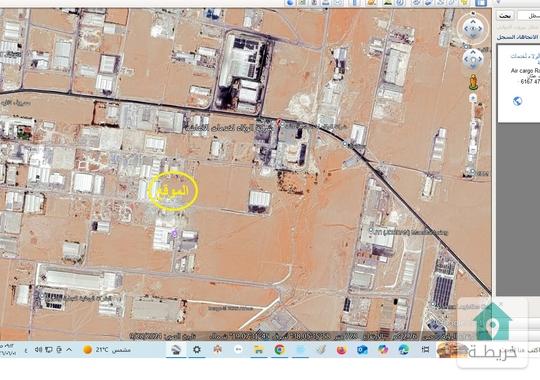Image resolution: width=540 pixels, height=380 pixels.
Task: Click placemark icon on curved road junction
Action: point(346,144)
